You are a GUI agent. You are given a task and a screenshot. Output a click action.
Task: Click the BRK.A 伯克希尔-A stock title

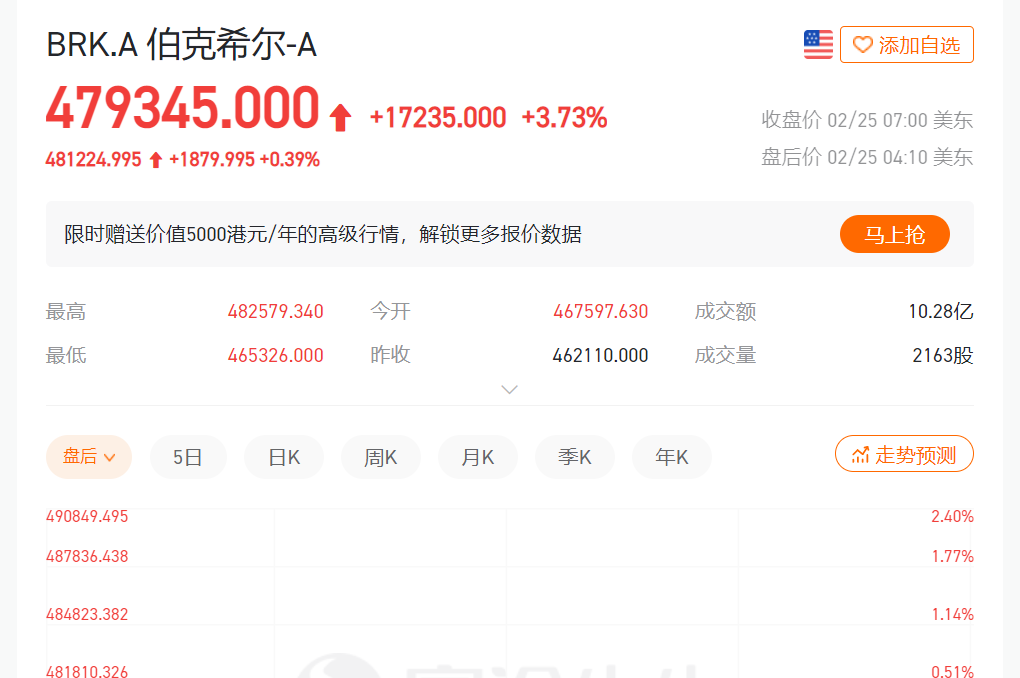click(x=181, y=45)
